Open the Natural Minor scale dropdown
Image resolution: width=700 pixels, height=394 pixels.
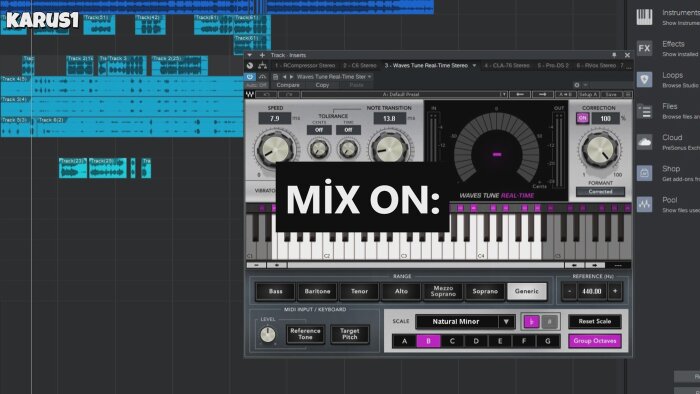coord(465,321)
